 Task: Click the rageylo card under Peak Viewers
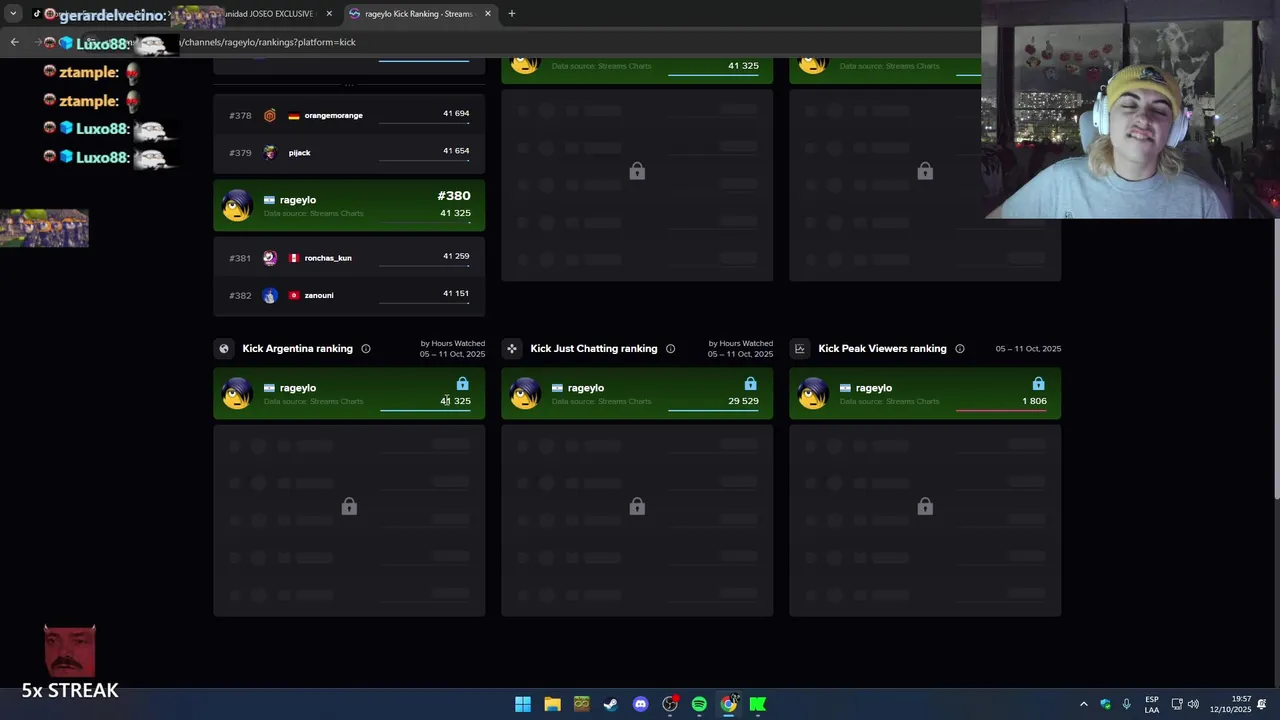tap(925, 393)
